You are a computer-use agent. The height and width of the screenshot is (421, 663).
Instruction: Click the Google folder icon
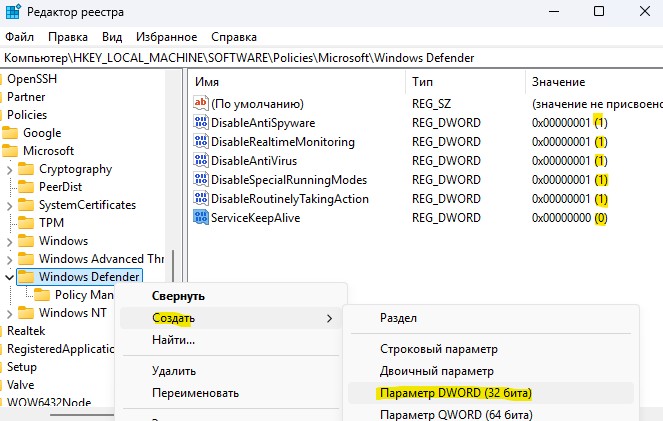[10, 133]
